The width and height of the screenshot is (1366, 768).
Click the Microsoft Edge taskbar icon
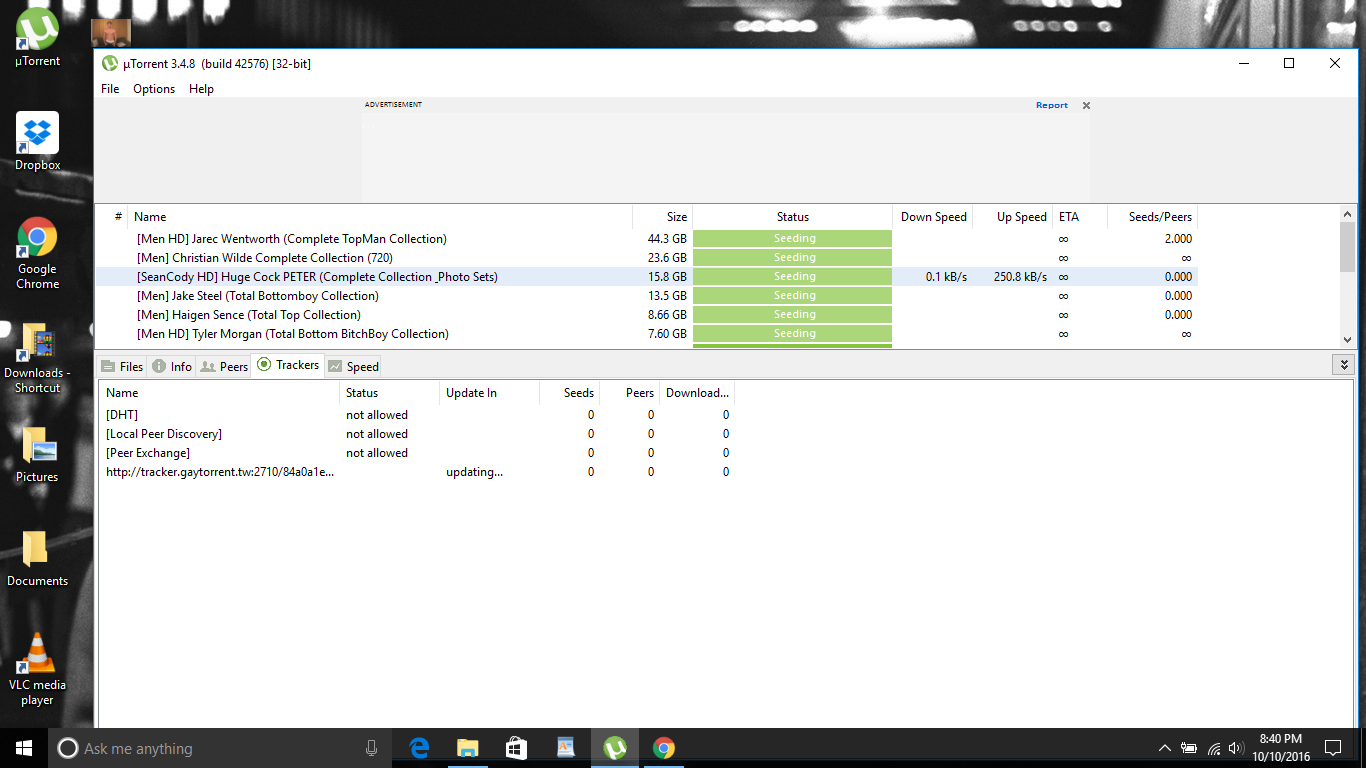coord(419,748)
